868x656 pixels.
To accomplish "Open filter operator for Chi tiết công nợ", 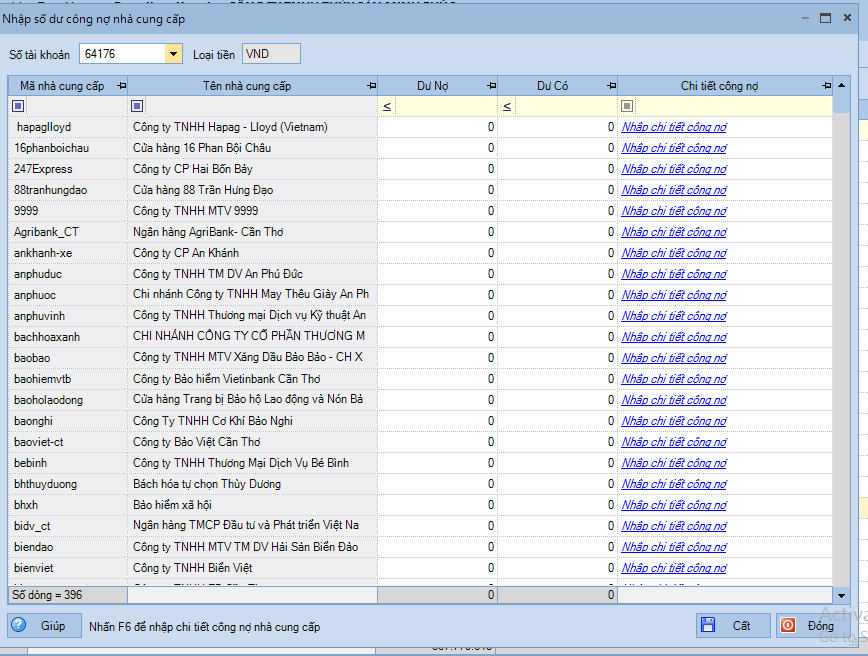I will [627, 106].
